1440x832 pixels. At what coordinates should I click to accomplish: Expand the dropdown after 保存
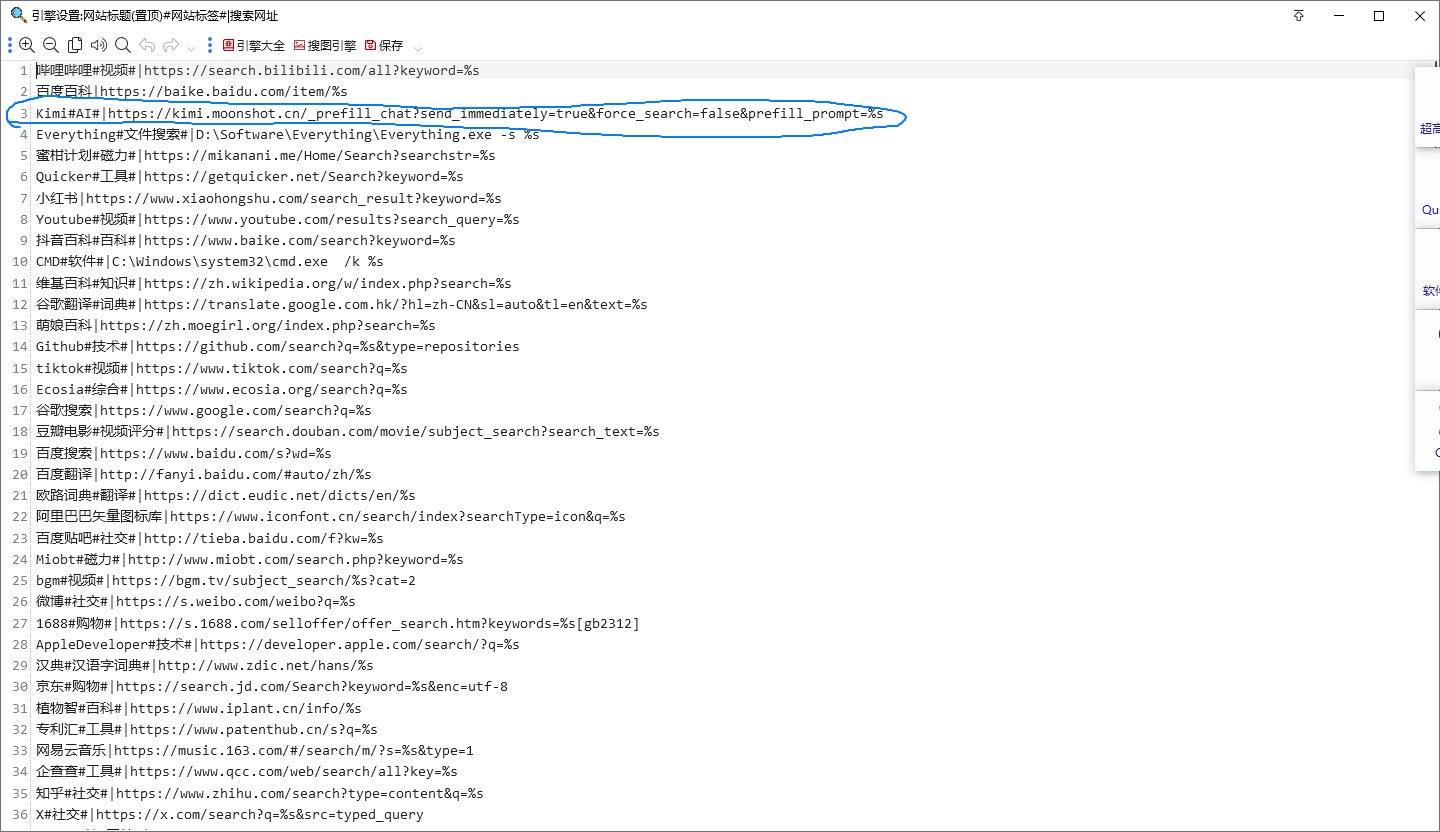point(418,47)
